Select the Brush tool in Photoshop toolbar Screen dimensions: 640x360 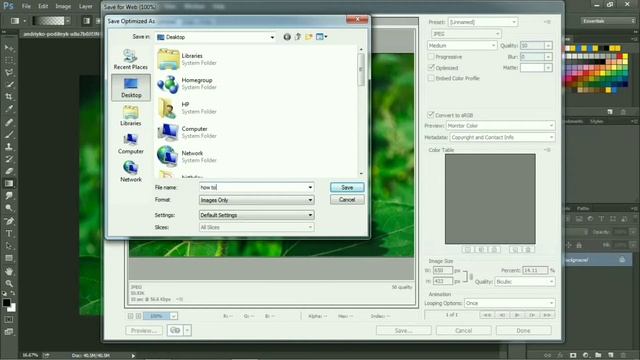pyautogui.click(x=9, y=134)
